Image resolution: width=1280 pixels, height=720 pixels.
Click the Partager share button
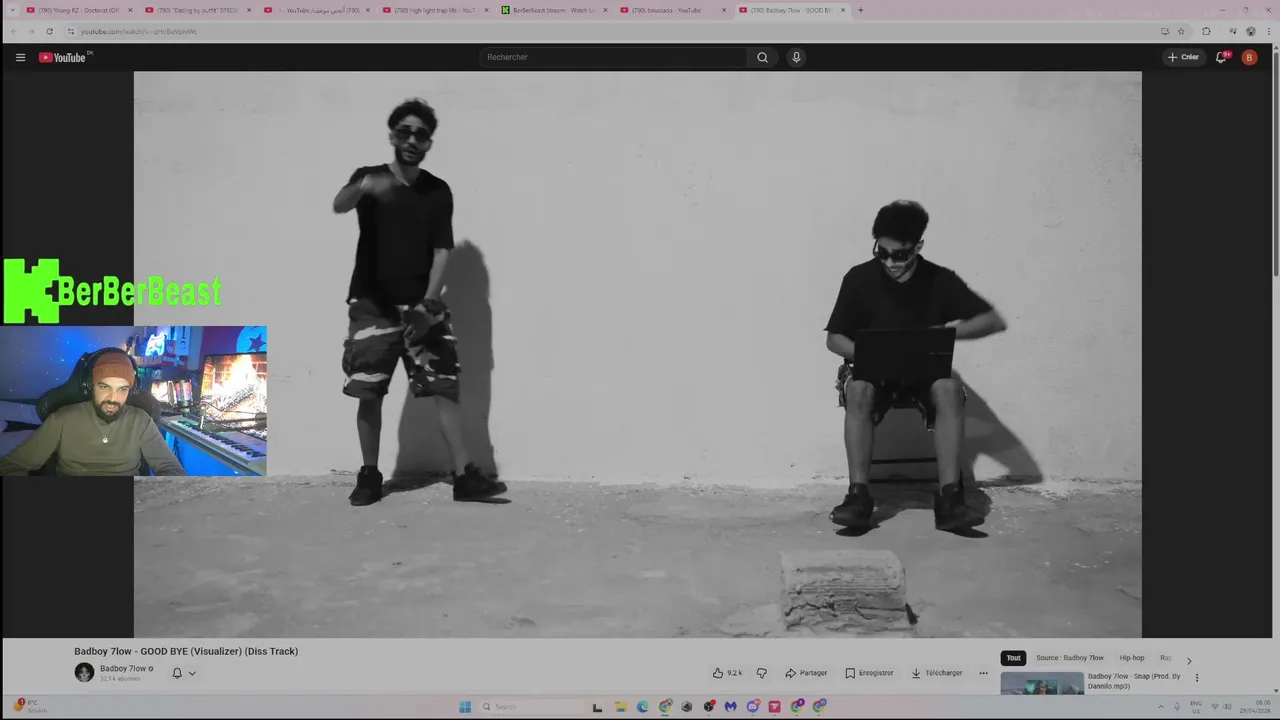806,673
